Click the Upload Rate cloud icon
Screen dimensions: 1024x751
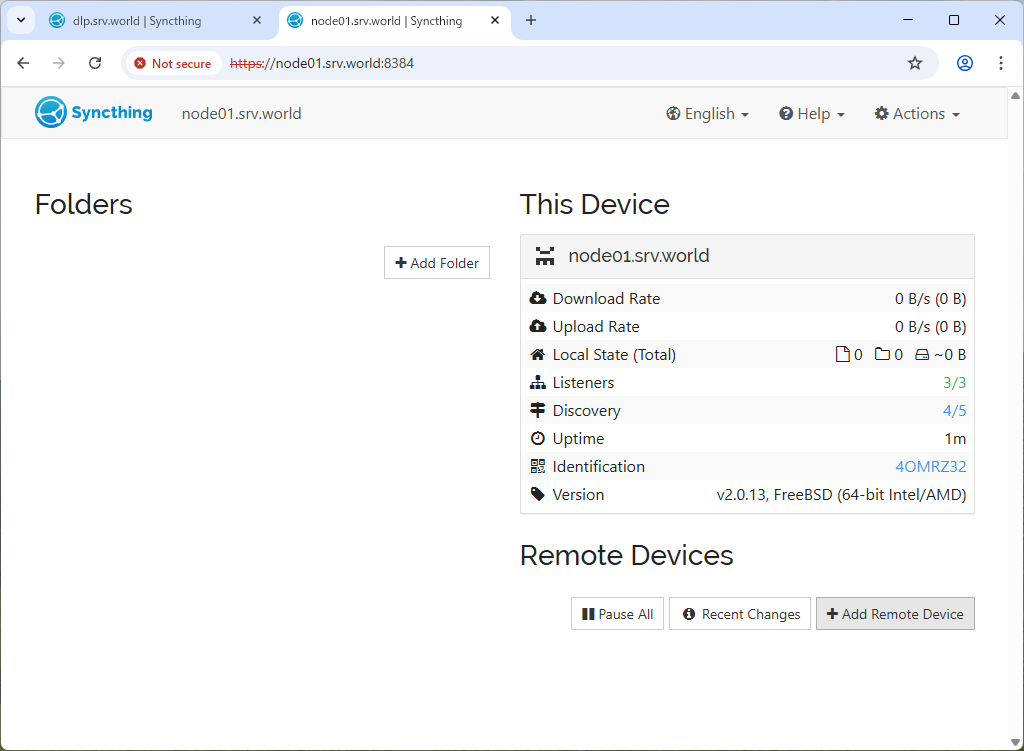click(x=538, y=326)
